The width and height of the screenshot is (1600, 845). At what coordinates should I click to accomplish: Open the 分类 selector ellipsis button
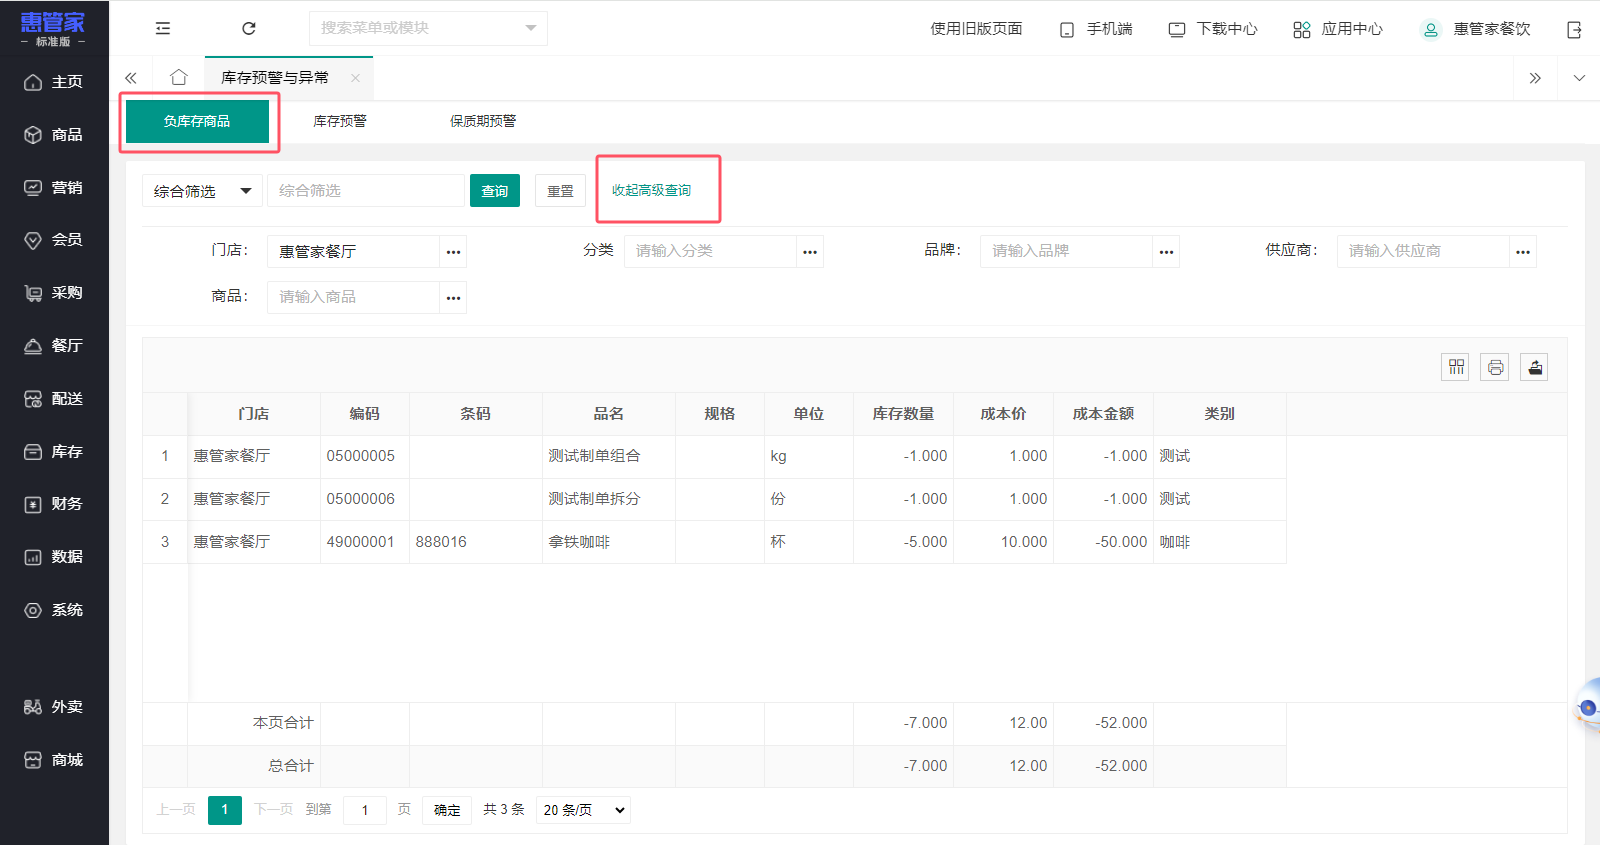click(810, 252)
